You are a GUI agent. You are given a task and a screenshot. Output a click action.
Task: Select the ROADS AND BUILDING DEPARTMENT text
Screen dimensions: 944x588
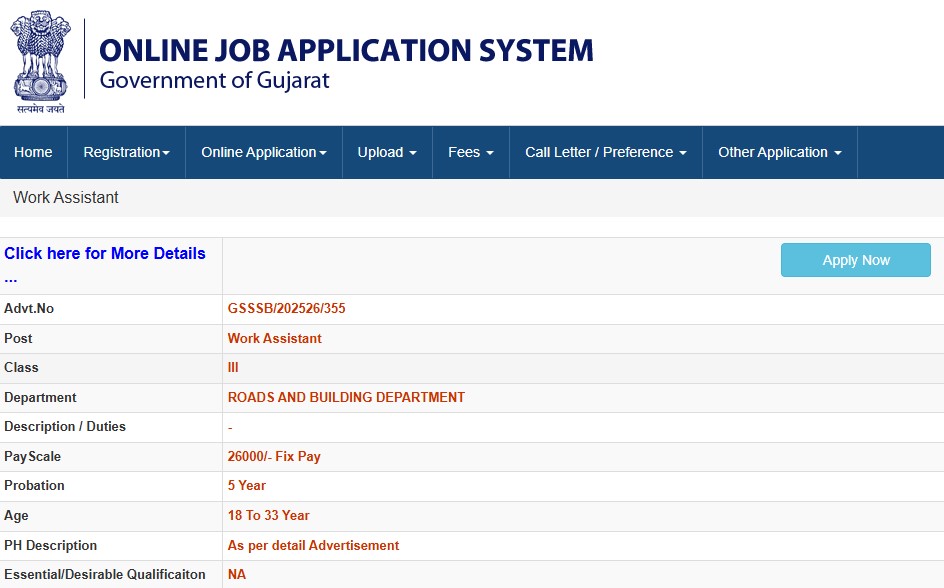[x=346, y=397]
